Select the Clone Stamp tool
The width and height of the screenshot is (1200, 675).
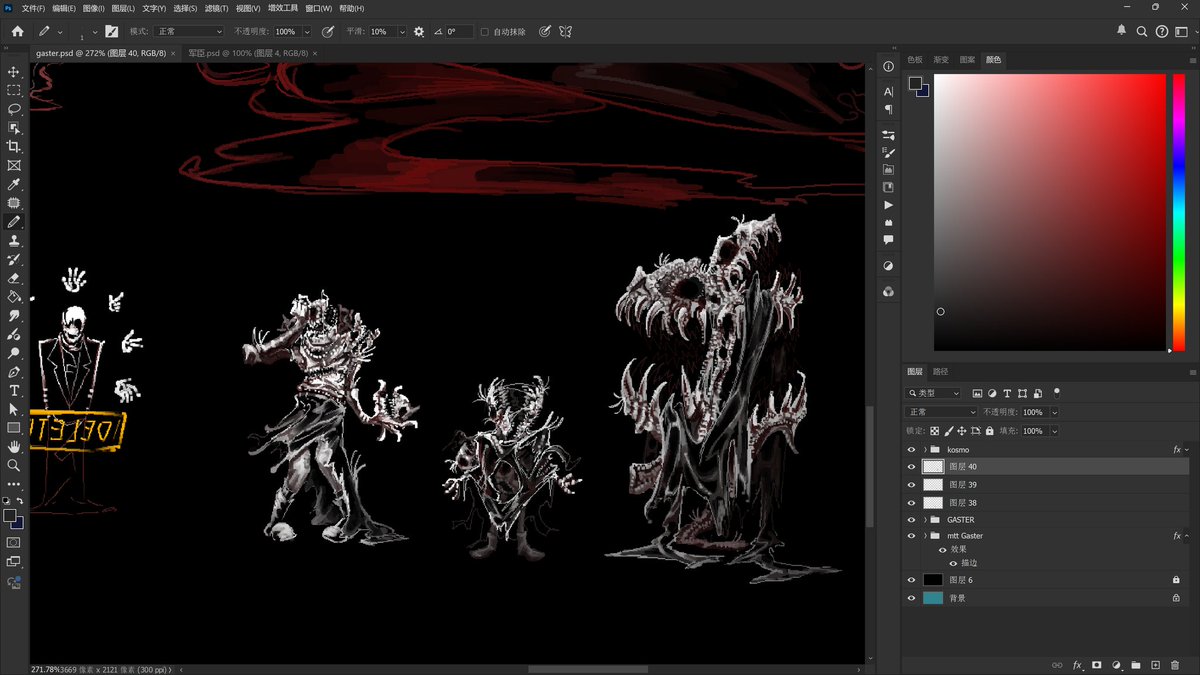pos(14,240)
